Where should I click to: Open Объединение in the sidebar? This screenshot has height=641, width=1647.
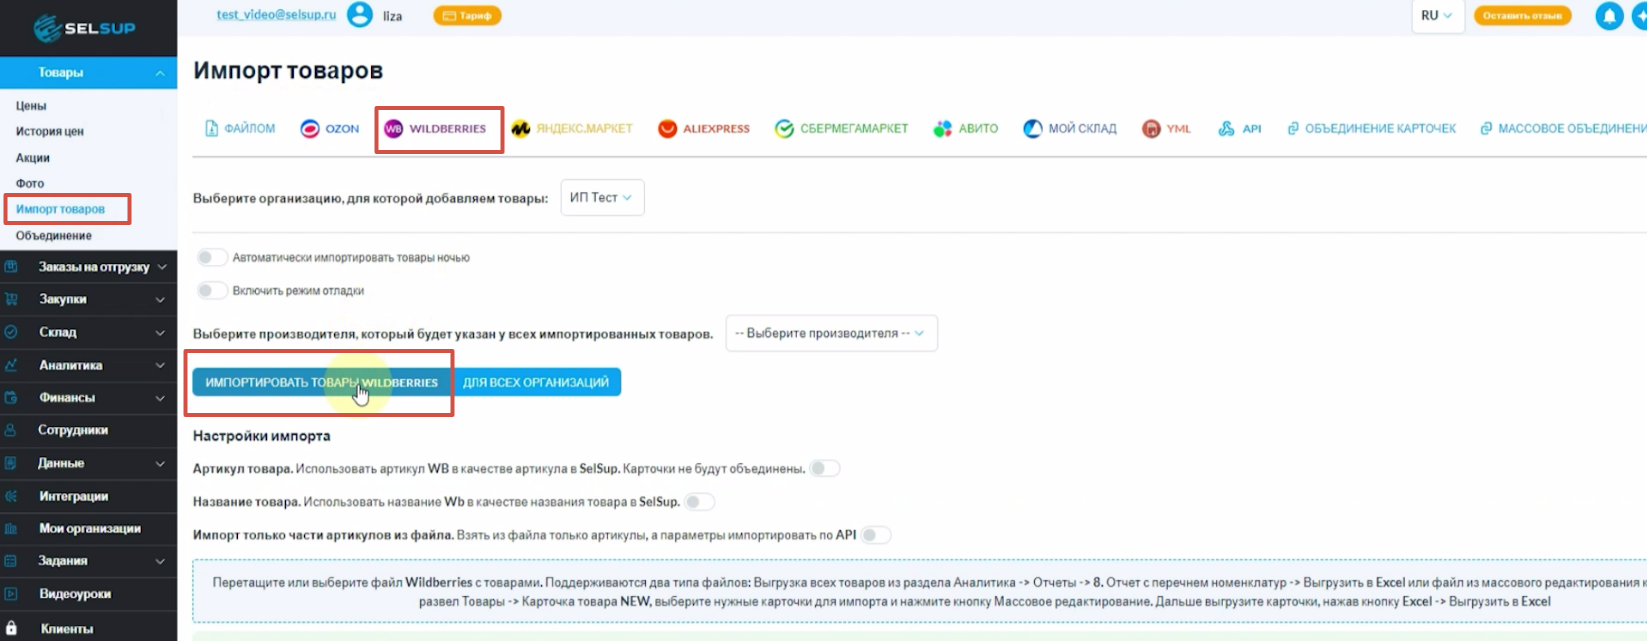(x=54, y=236)
